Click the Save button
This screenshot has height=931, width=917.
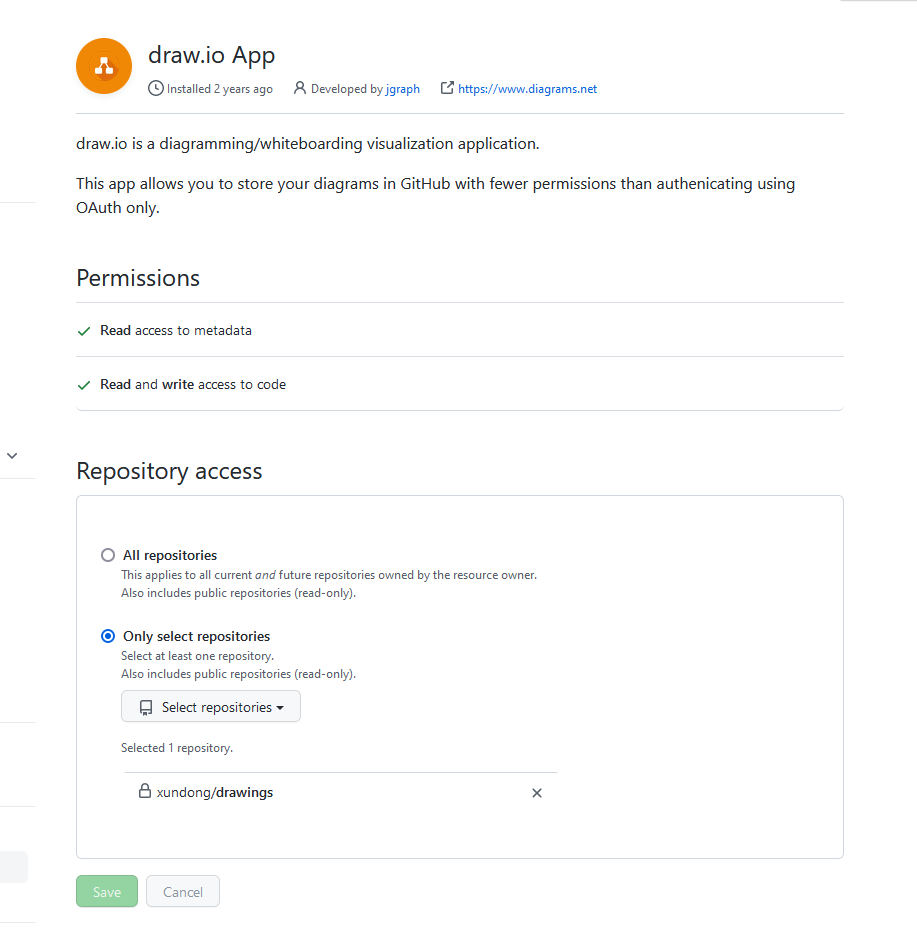106,891
